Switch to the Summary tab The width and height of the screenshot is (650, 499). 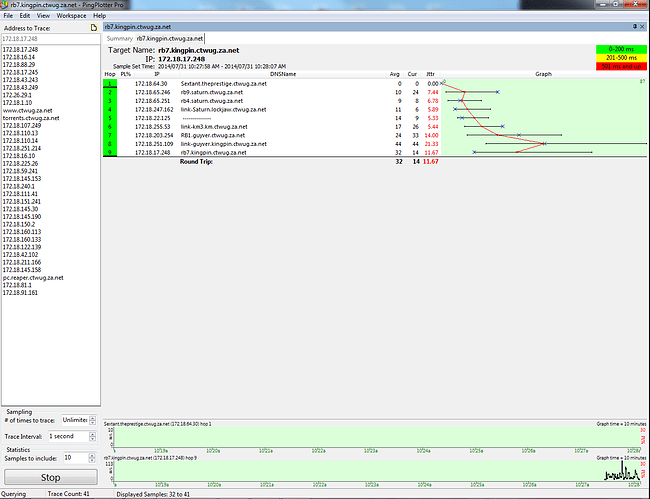(x=119, y=38)
